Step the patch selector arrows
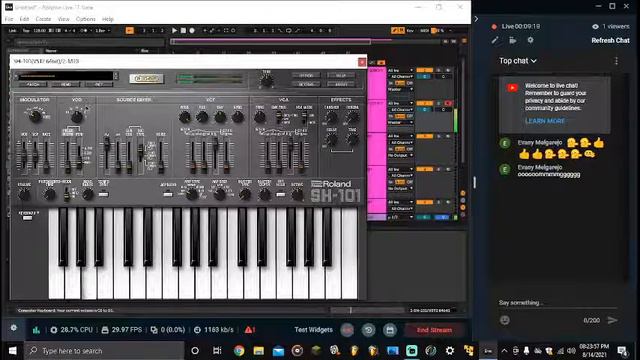Screen dimensions: 640x360 pos(116,76)
